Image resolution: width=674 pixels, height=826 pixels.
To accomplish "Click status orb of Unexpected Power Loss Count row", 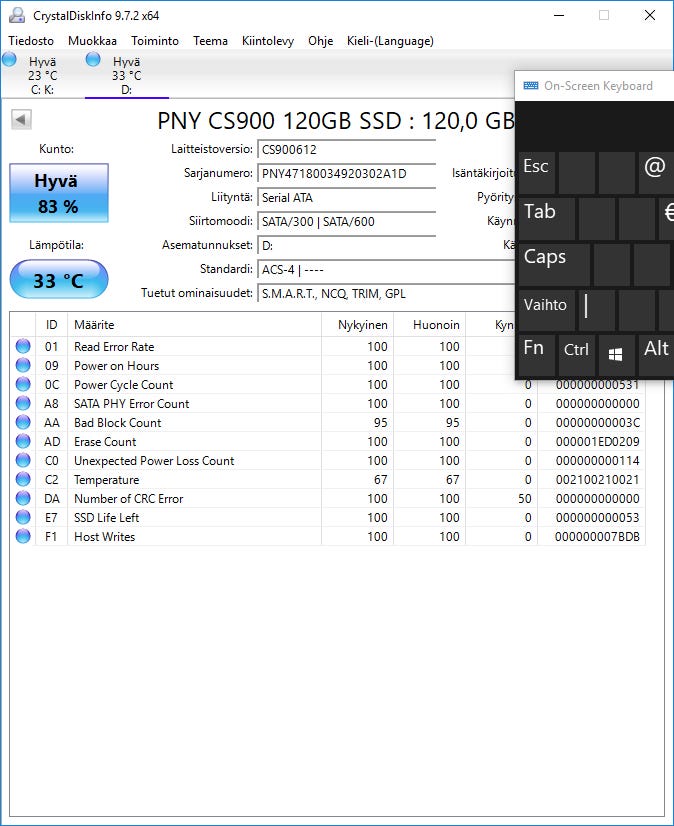I will coord(23,460).
